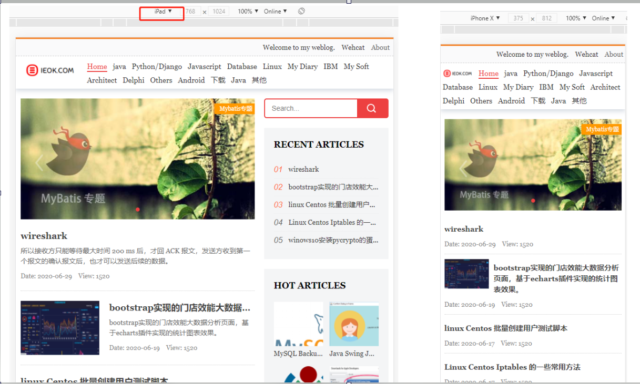Viewport: 640px width, 384px height.
Task: Edit the 1024 height field
Action: pyautogui.click(x=219, y=11)
